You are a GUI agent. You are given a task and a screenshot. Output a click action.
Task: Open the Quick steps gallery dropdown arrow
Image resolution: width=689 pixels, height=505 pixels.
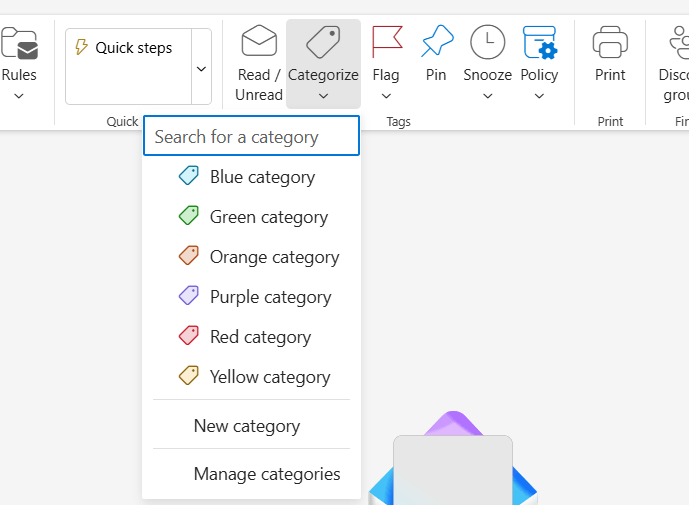coord(201,69)
